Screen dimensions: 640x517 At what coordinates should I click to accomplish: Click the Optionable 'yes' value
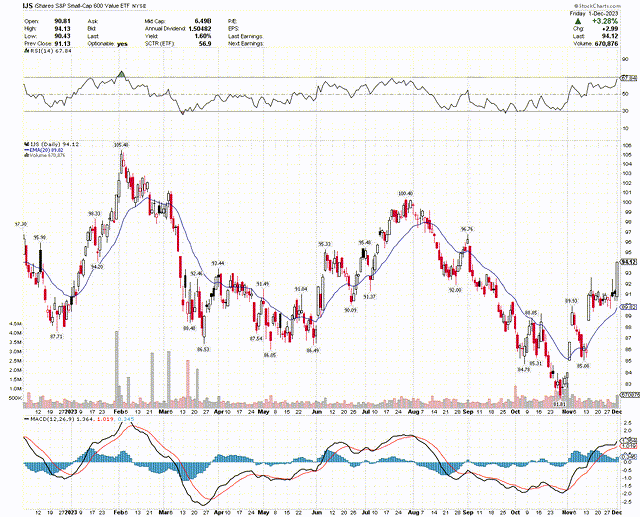[x=122, y=44]
